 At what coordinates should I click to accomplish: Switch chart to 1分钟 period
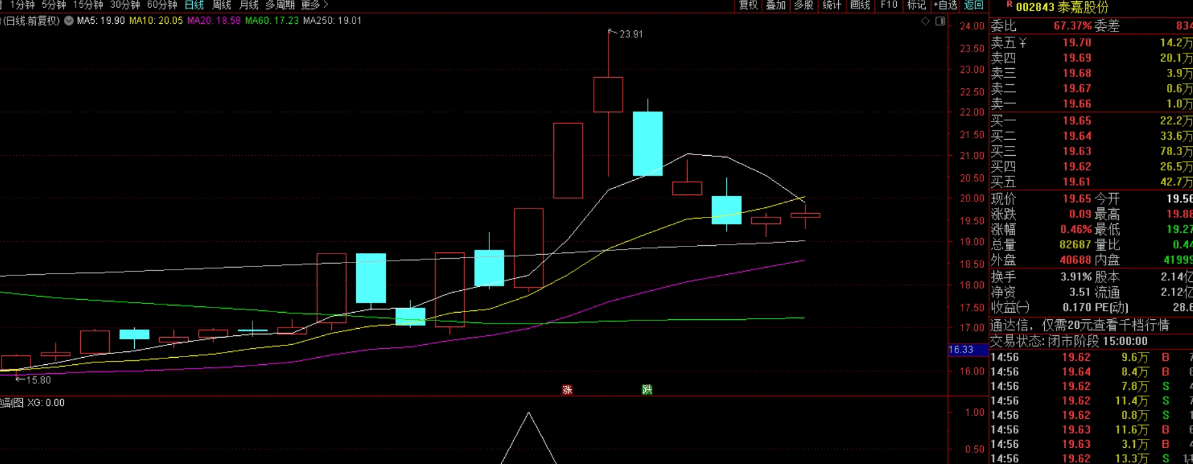22,5
